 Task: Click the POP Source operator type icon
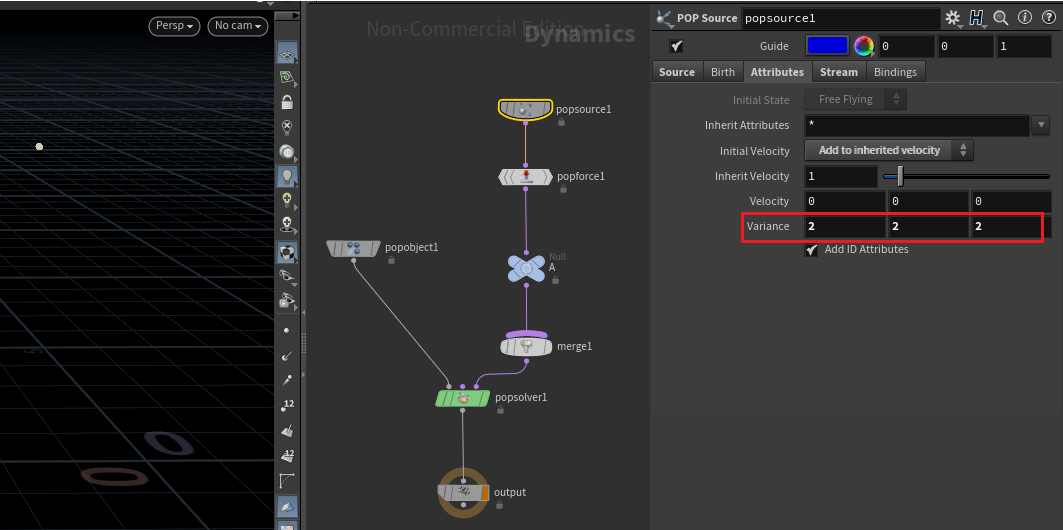[664, 18]
